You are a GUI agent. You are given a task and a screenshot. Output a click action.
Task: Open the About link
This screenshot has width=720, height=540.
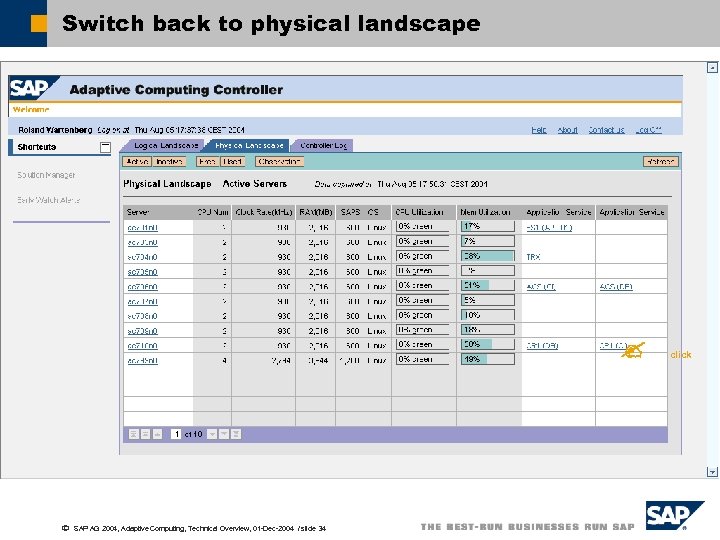tap(568, 130)
